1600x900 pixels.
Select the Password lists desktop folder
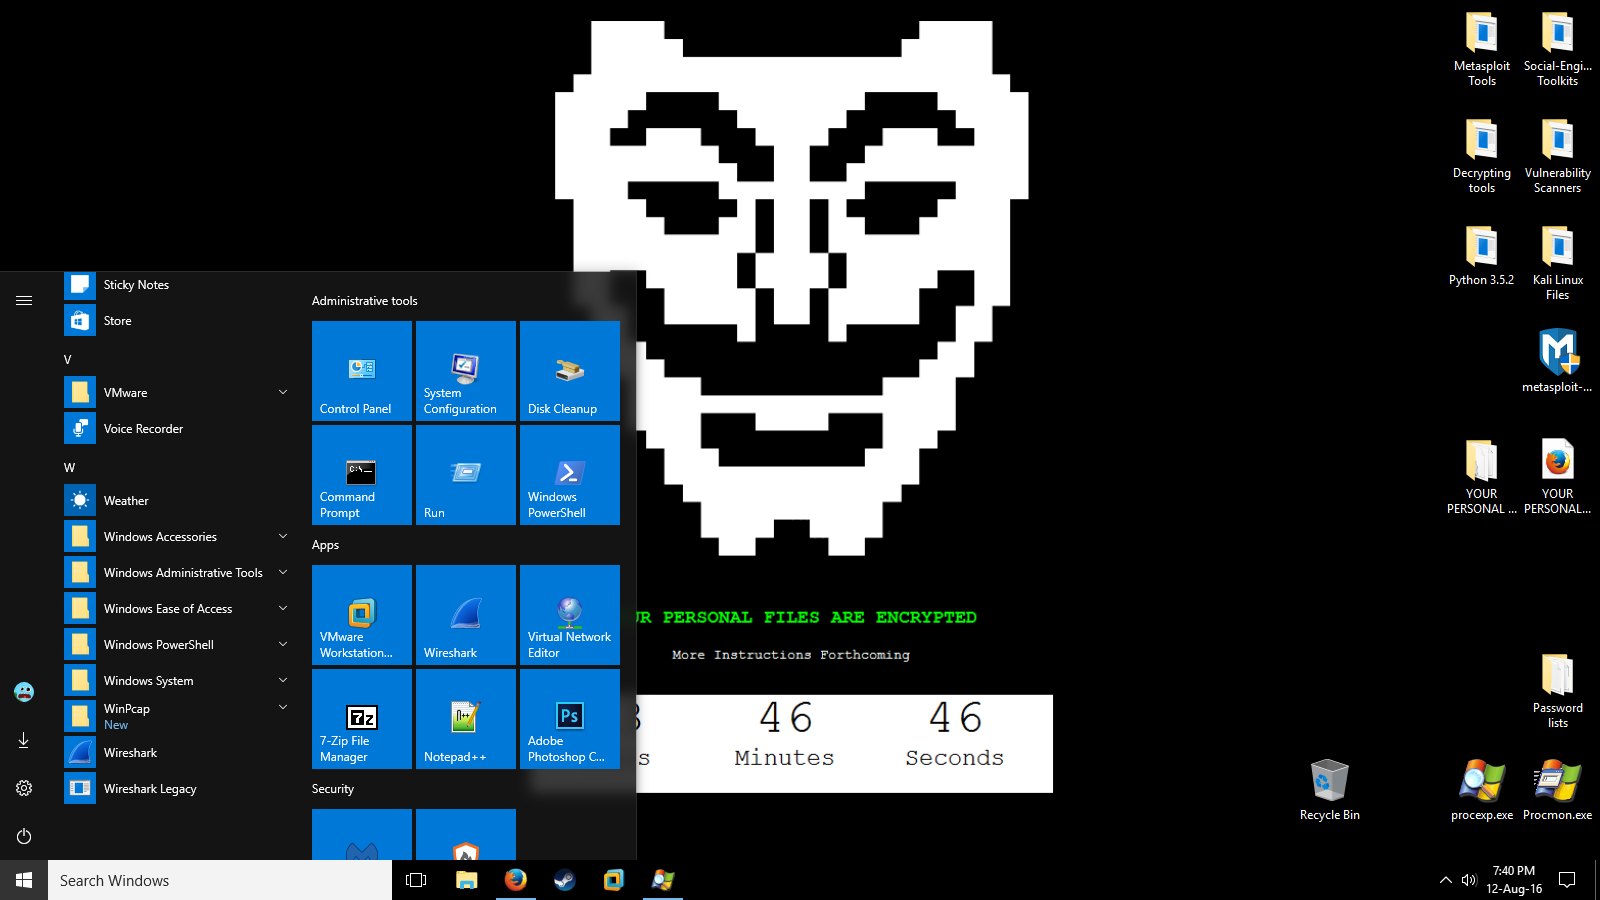tap(1558, 692)
